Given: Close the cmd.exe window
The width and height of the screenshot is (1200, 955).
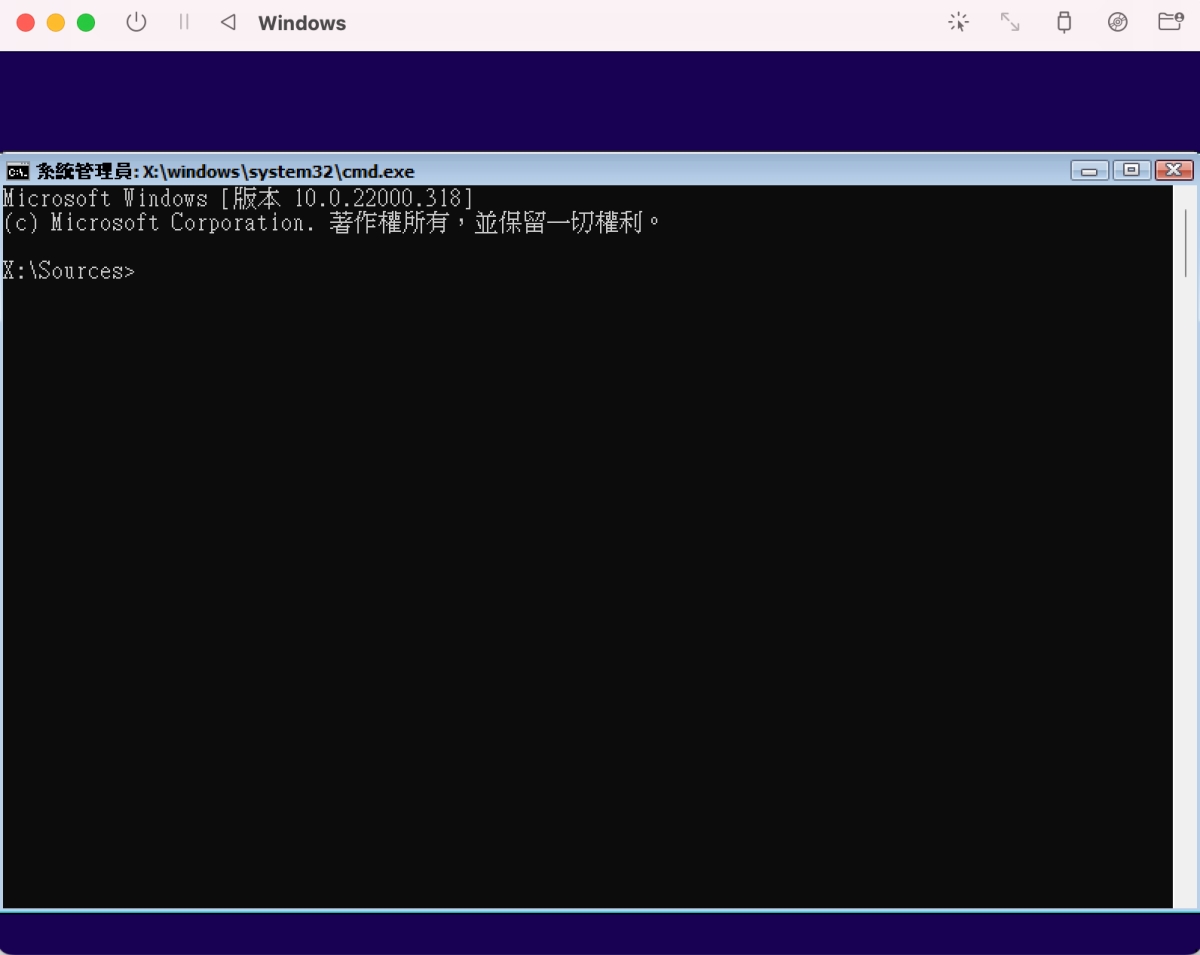Looking at the screenshot, I should point(1174,171).
